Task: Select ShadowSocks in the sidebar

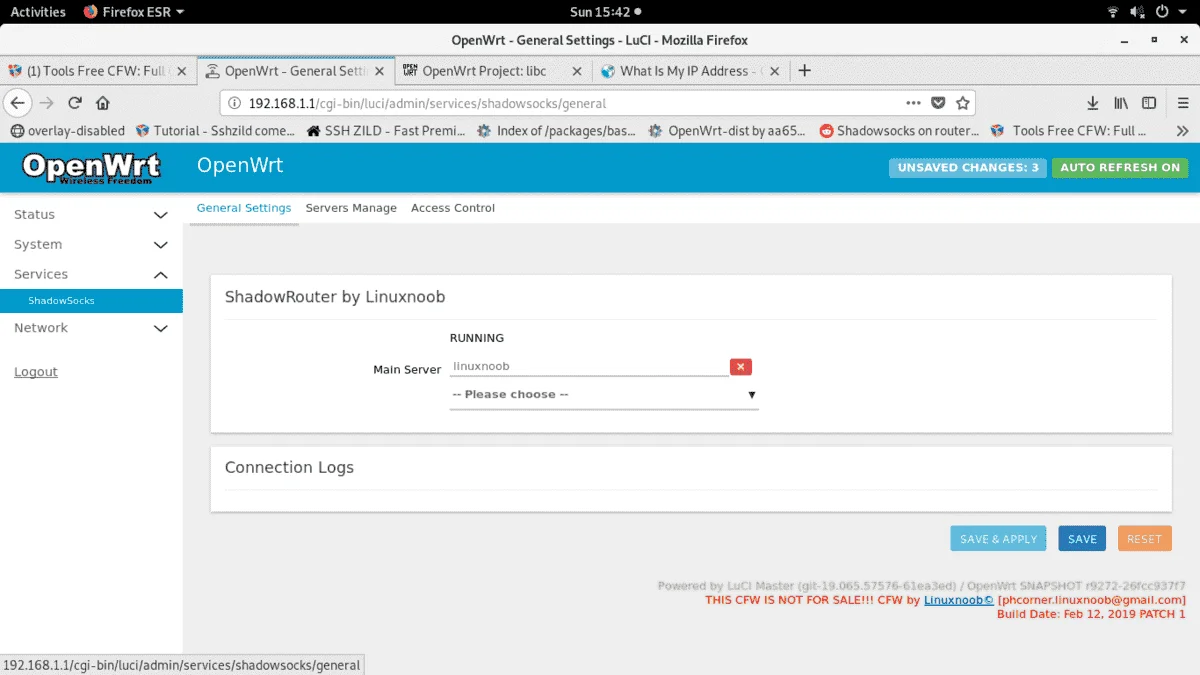Action: [91, 301]
